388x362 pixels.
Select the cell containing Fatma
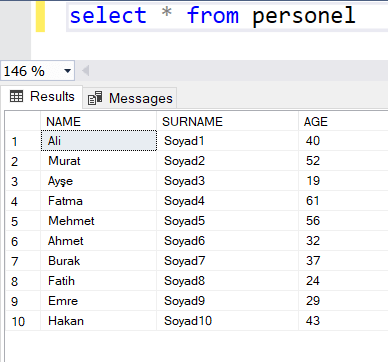pos(99,201)
